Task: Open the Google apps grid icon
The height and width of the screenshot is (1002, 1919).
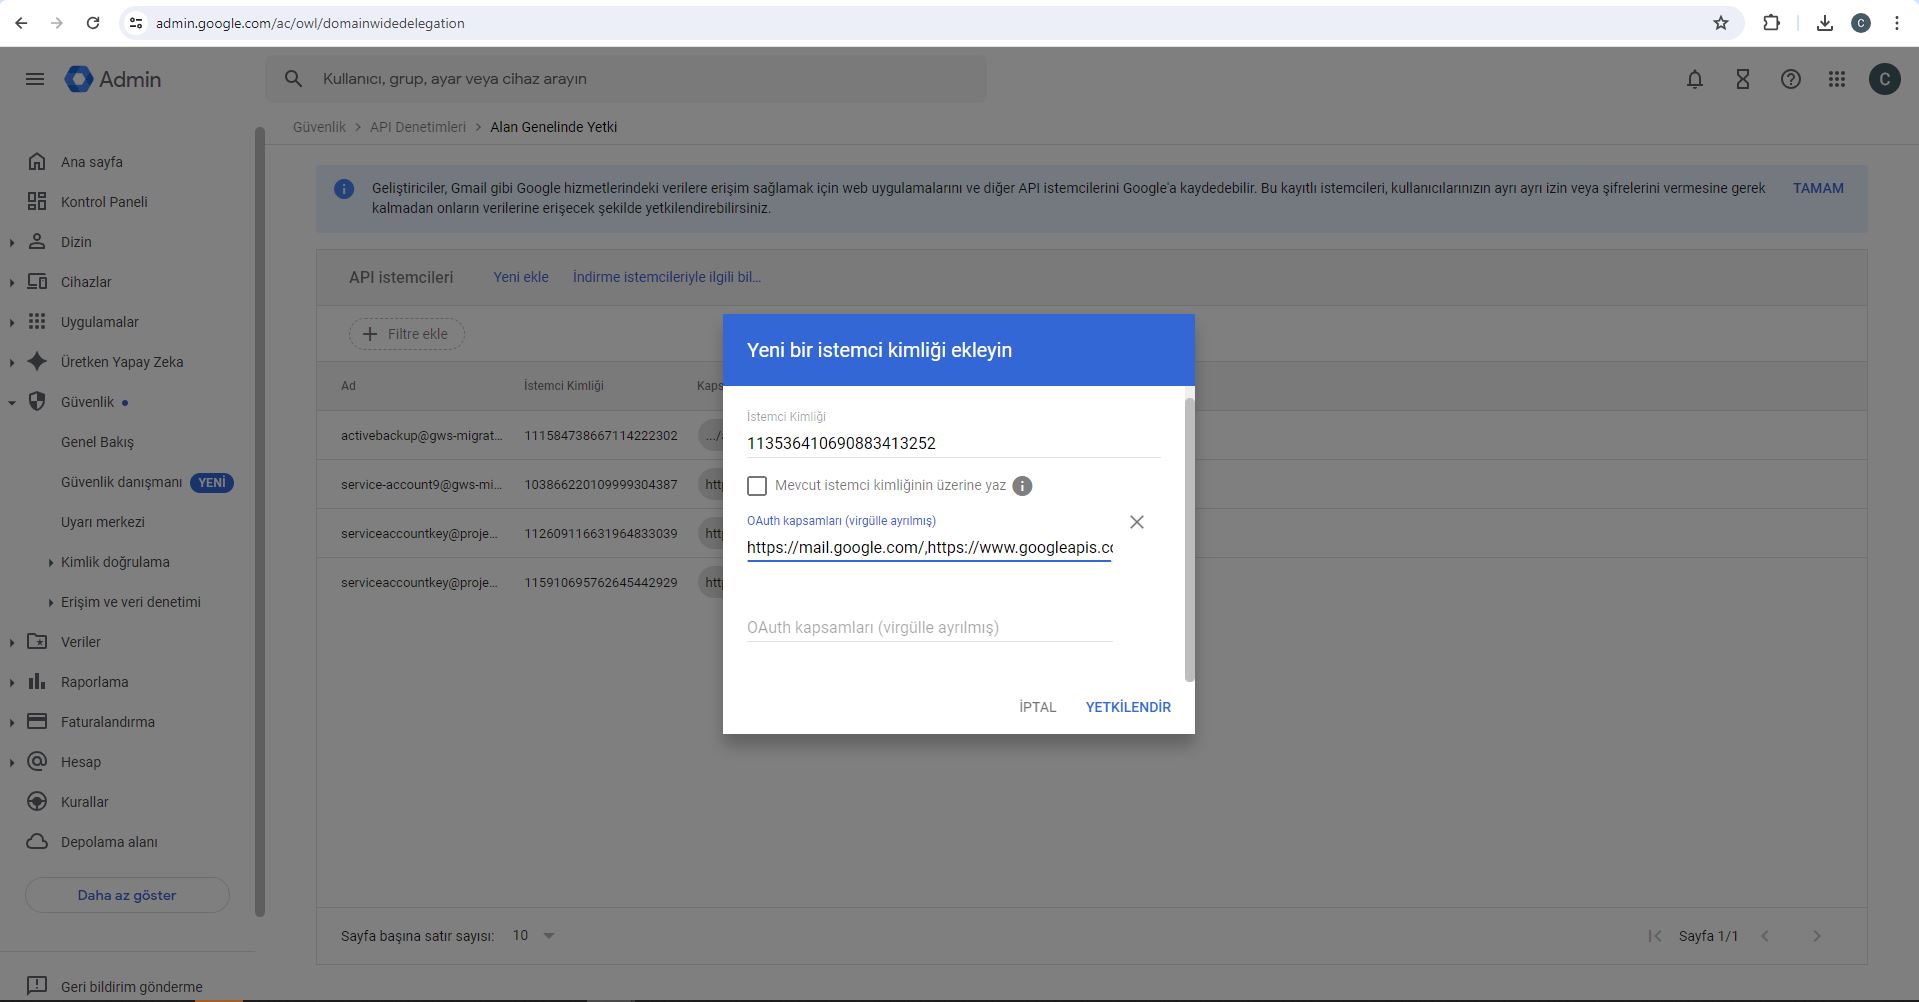Action: click(1836, 79)
